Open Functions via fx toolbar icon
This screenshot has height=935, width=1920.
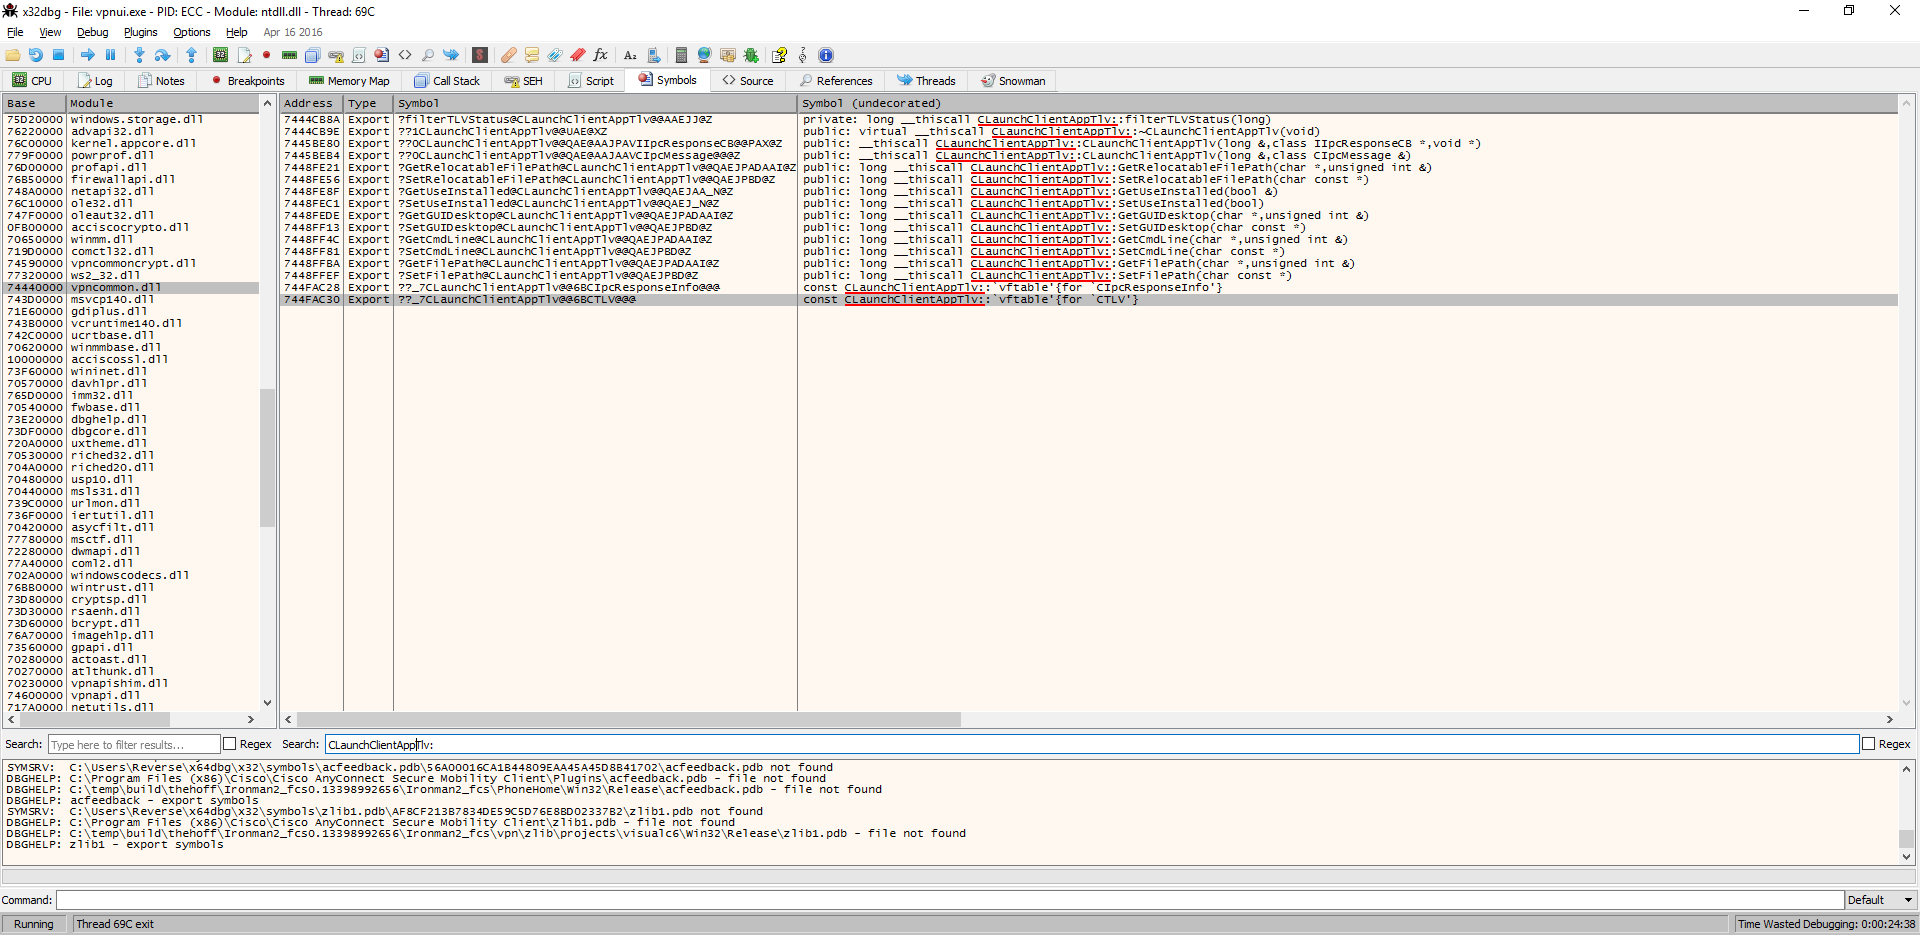(601, 55)
